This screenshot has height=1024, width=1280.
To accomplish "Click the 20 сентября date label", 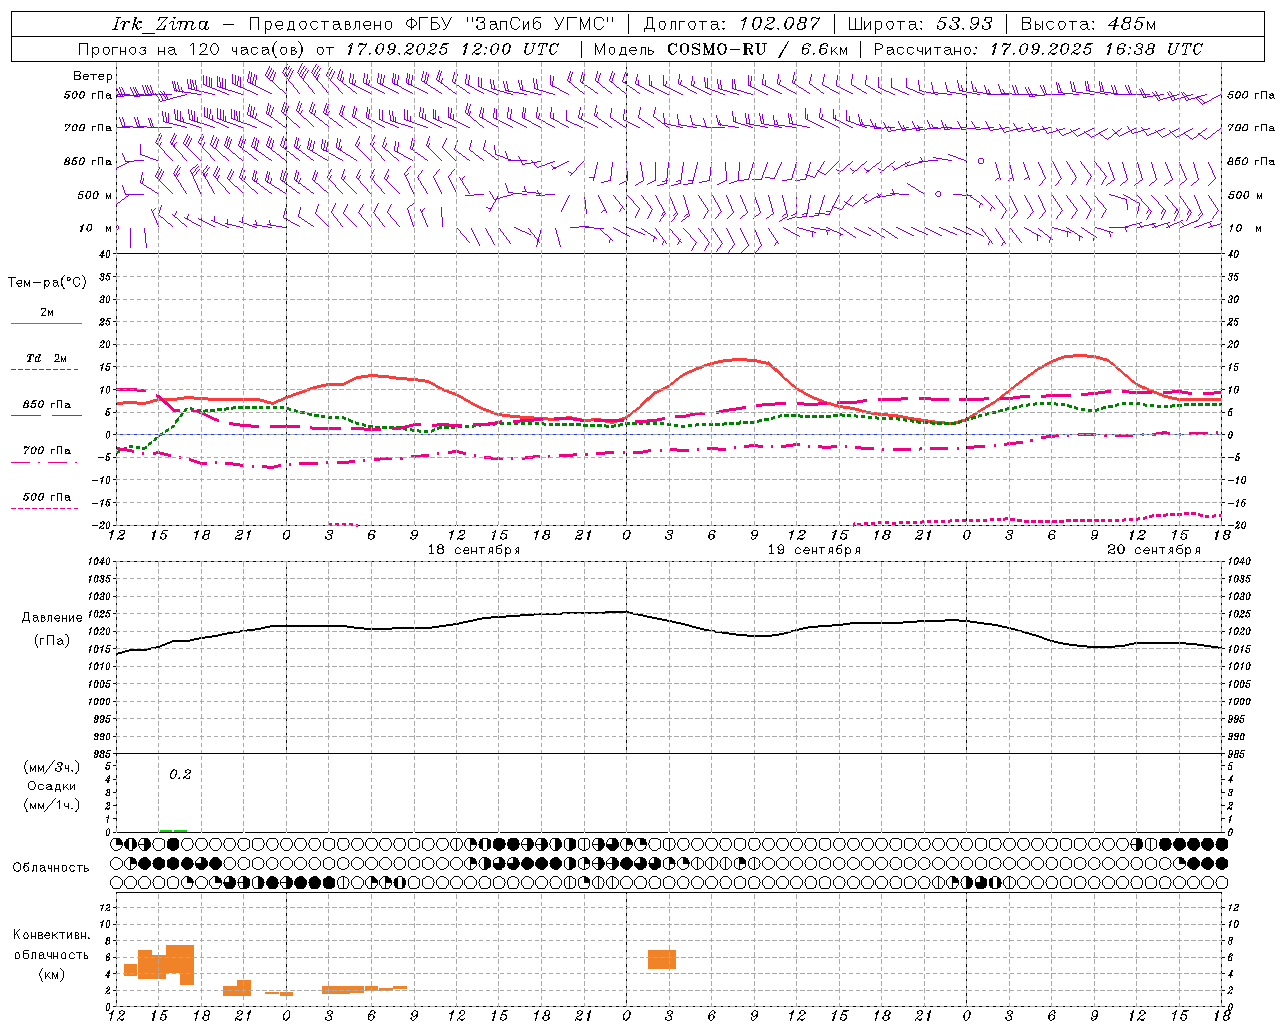I will pyautogui.click(x=1154, y=550).
